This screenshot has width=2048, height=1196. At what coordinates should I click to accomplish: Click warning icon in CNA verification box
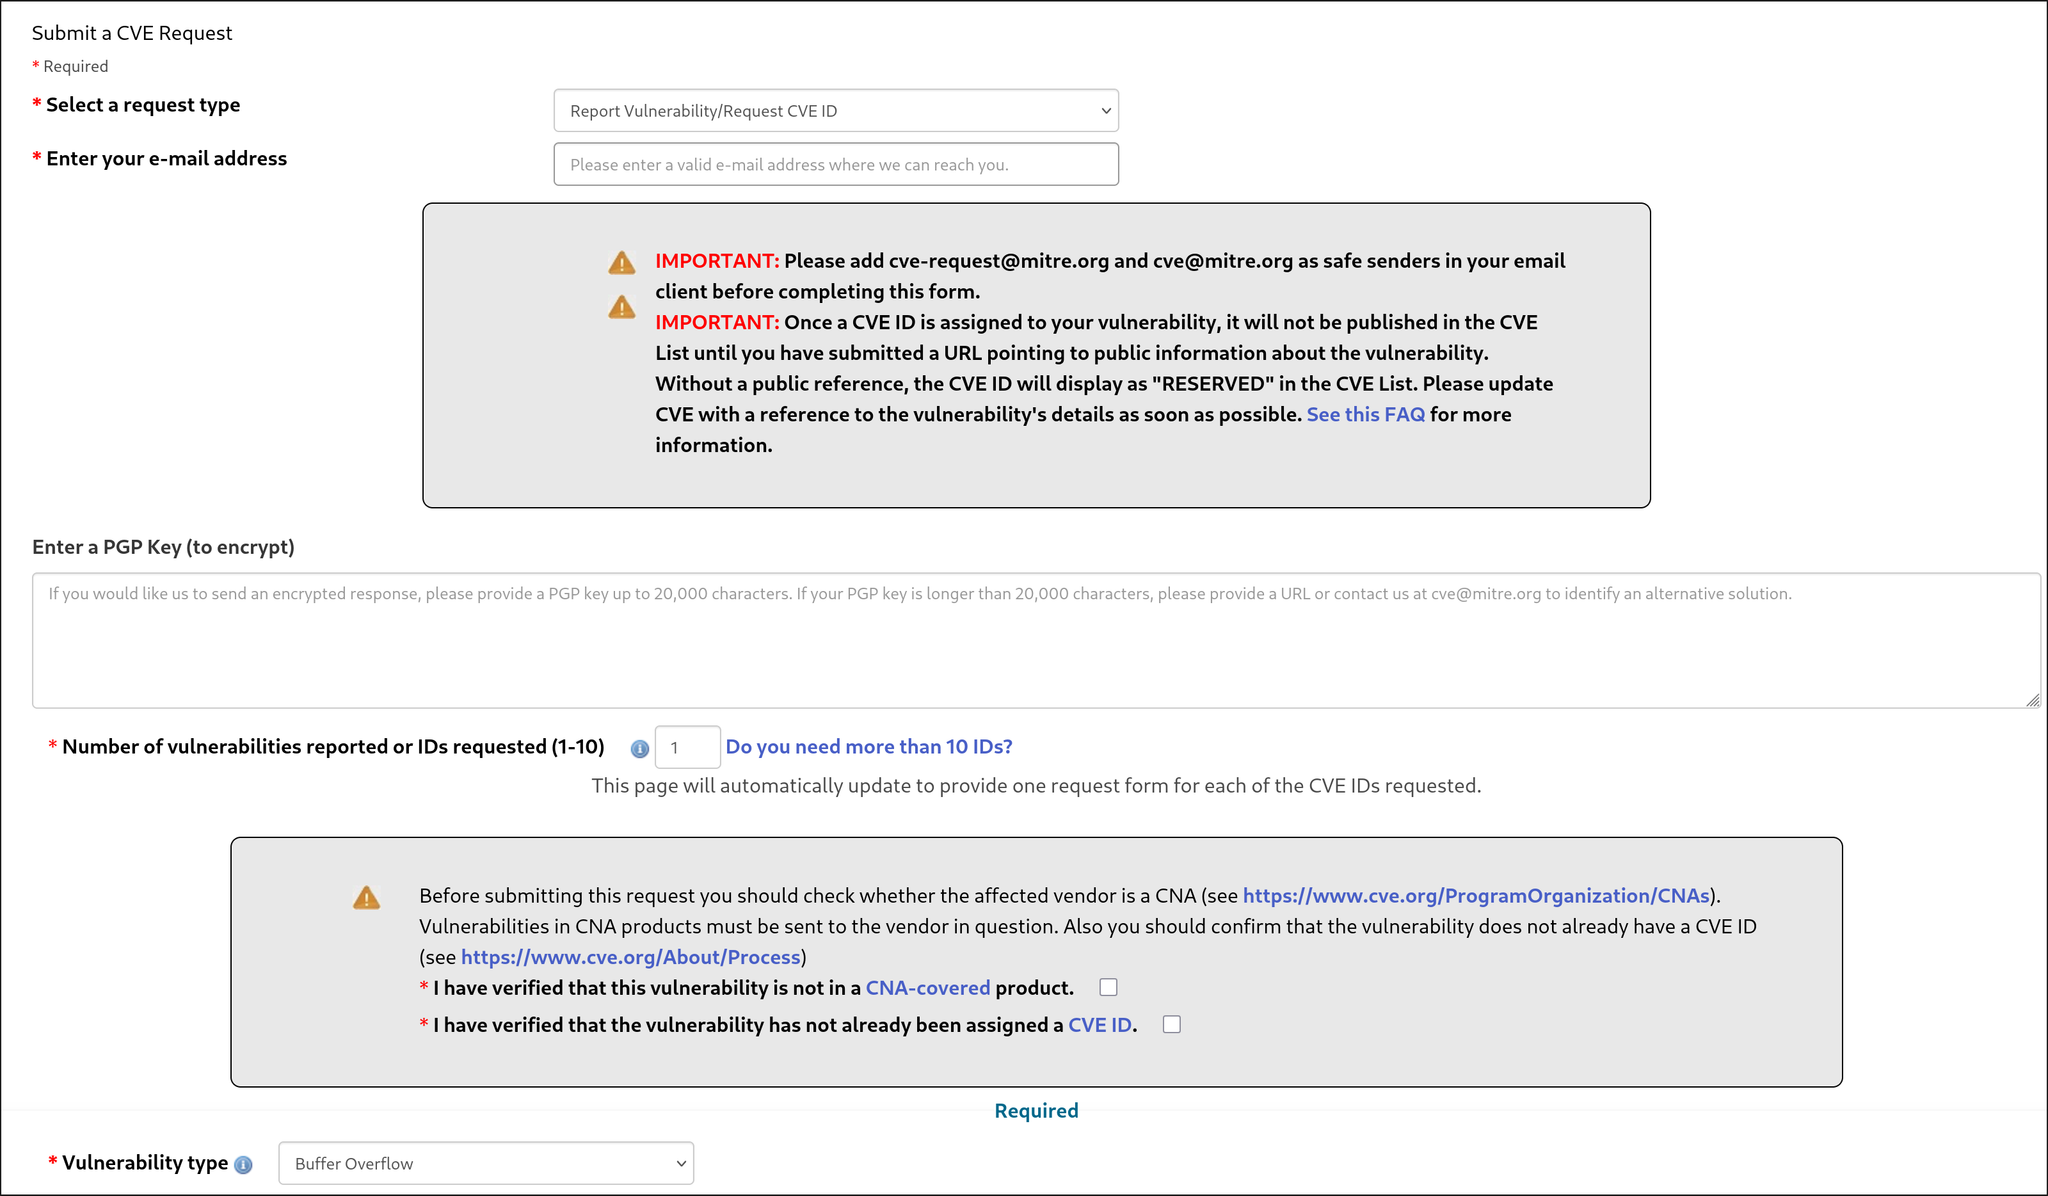coord(367,898)
